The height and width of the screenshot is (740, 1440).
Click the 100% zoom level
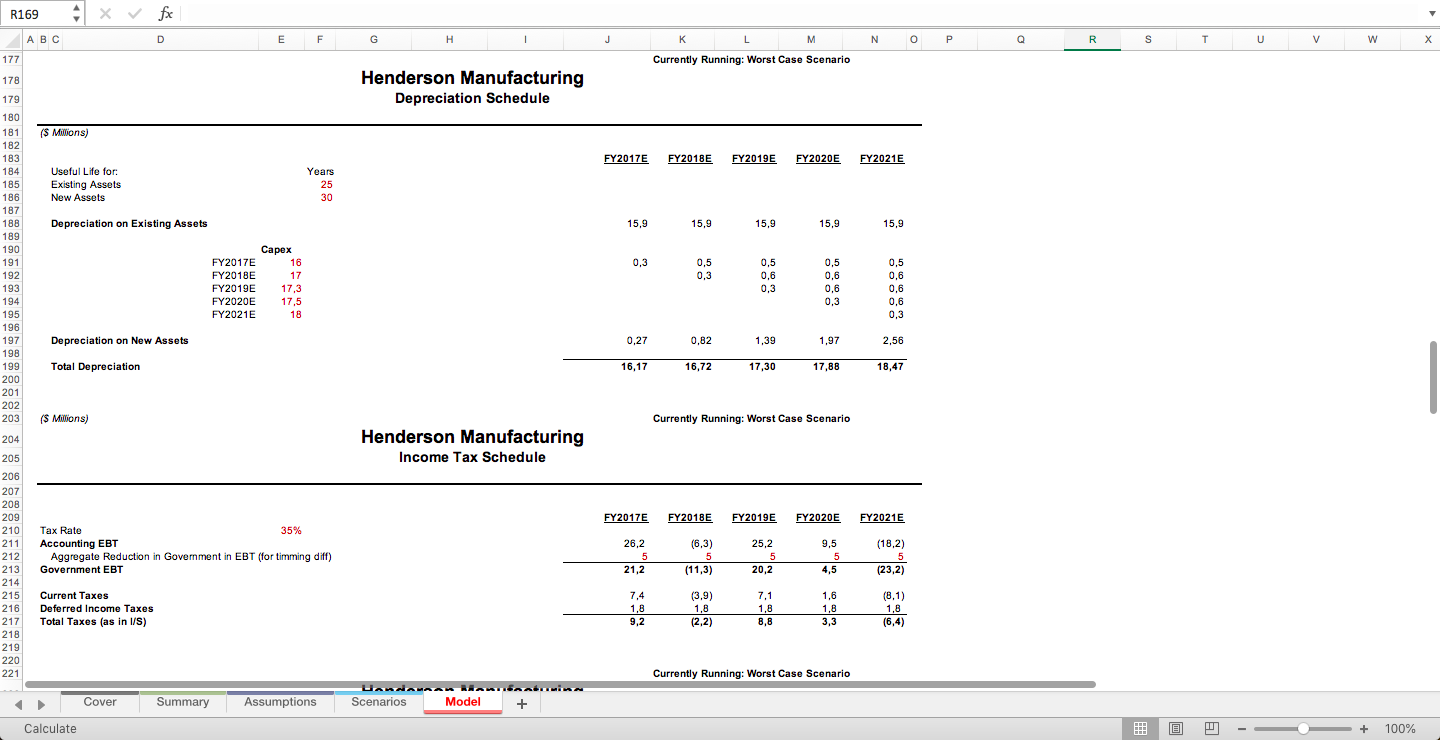pos(1400,729)
